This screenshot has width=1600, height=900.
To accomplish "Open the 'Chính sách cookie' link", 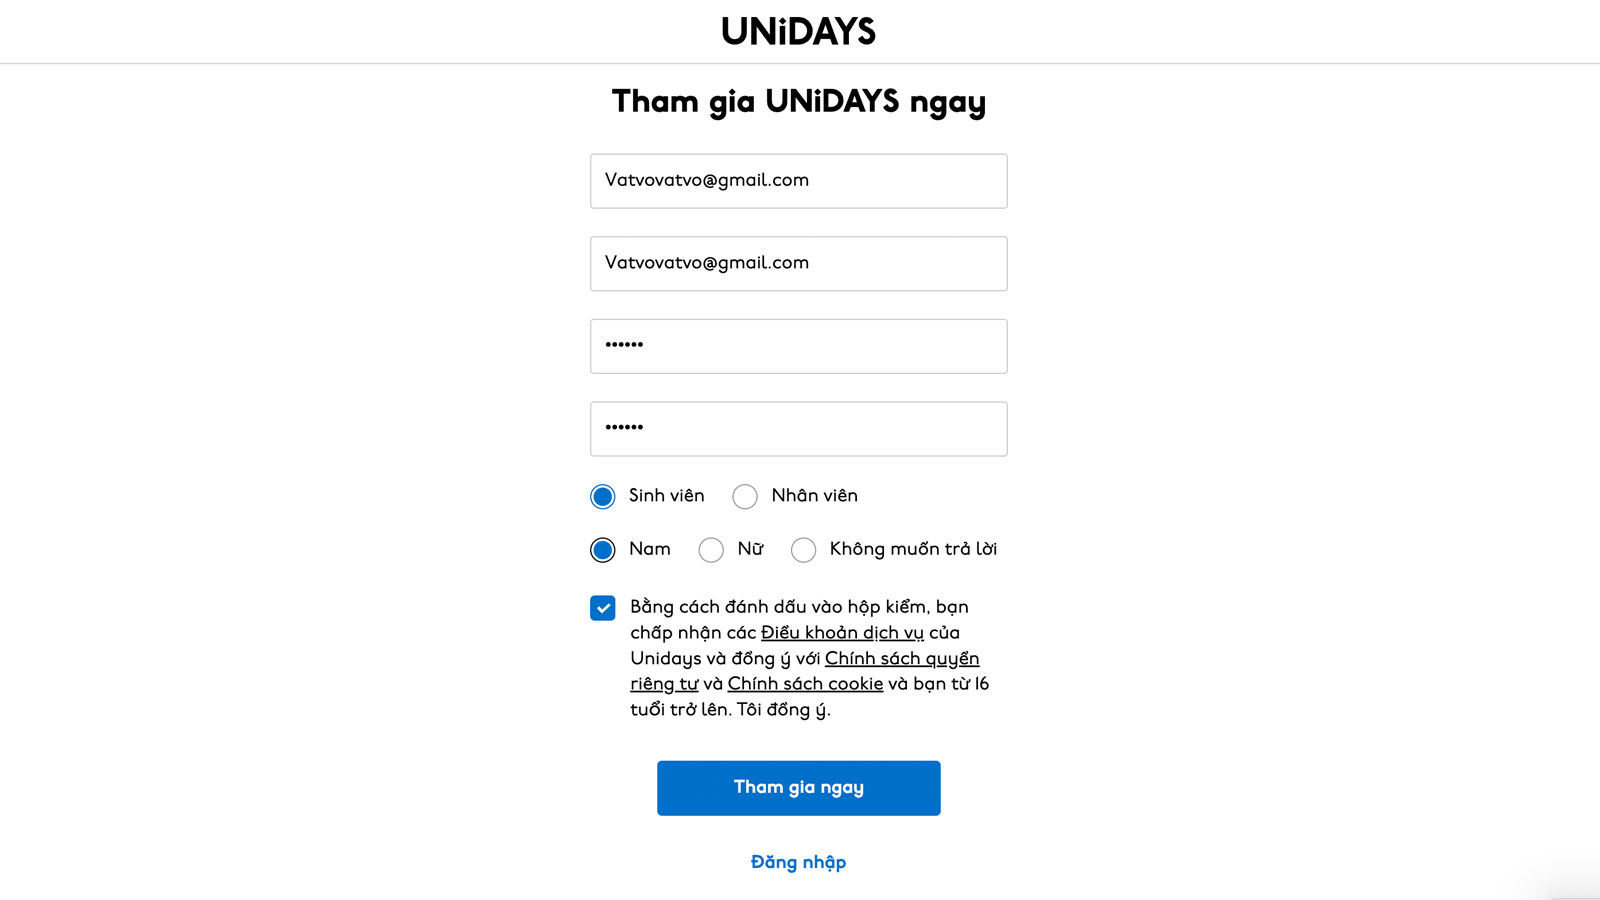I will 805,684.
